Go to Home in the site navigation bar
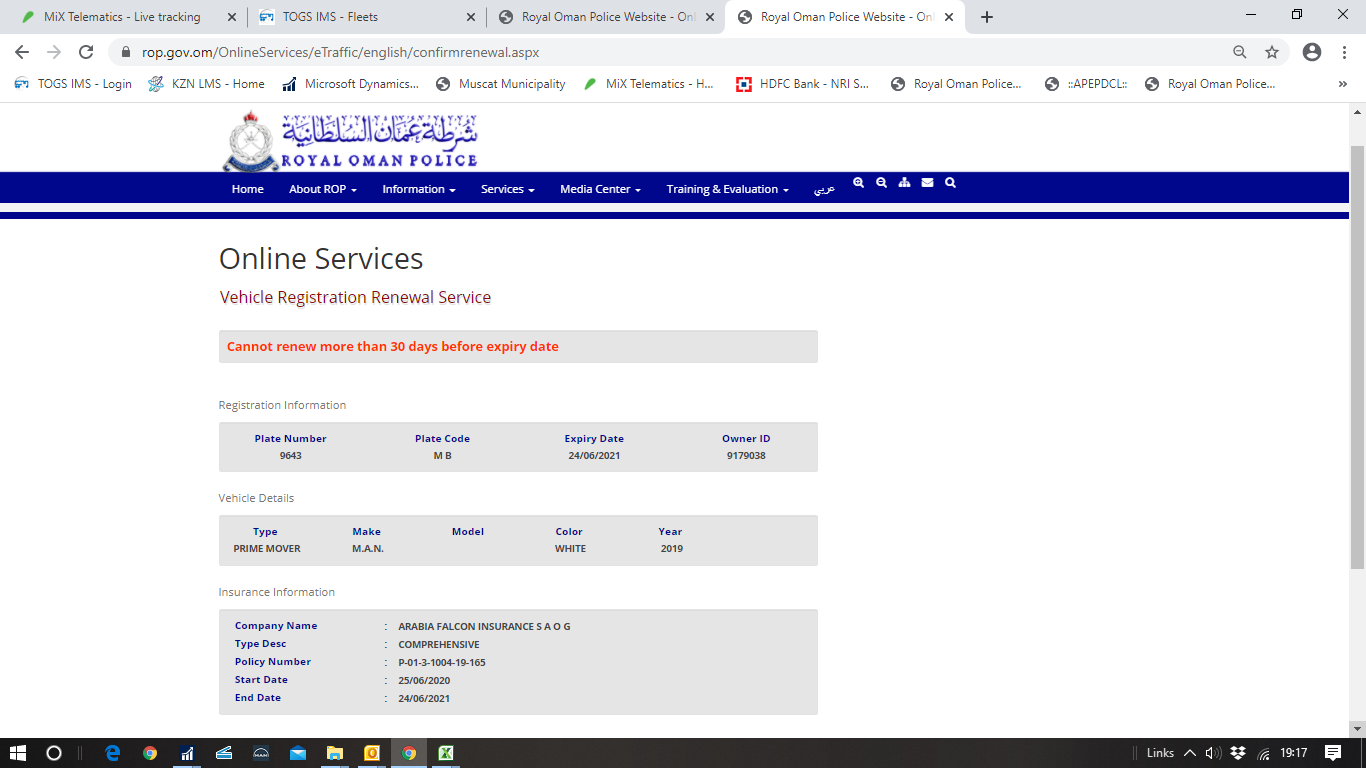This screenshot has width=1366, height=768. 248,189
